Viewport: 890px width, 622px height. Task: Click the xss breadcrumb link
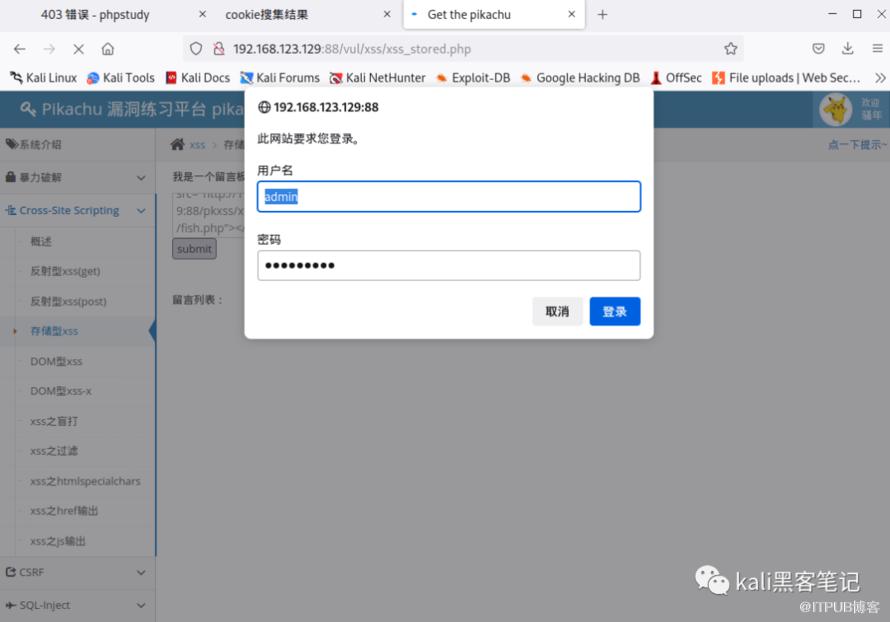pyautogui.click(x=197, y=145)
